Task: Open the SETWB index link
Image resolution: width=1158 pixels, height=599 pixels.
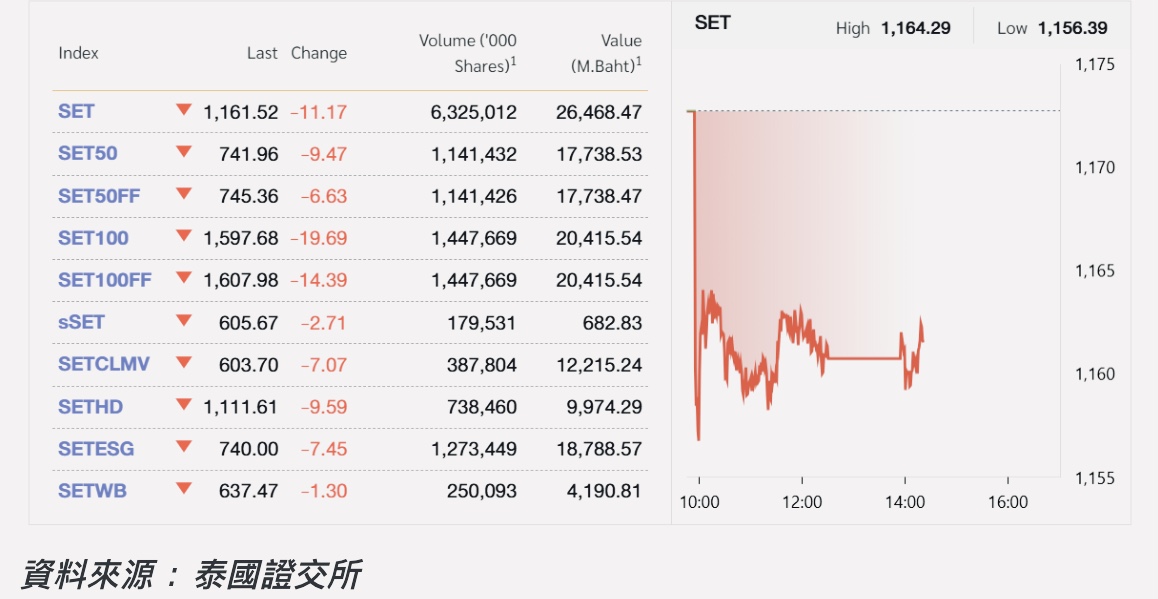Action: pyautogui.click(x=92, y=491)
